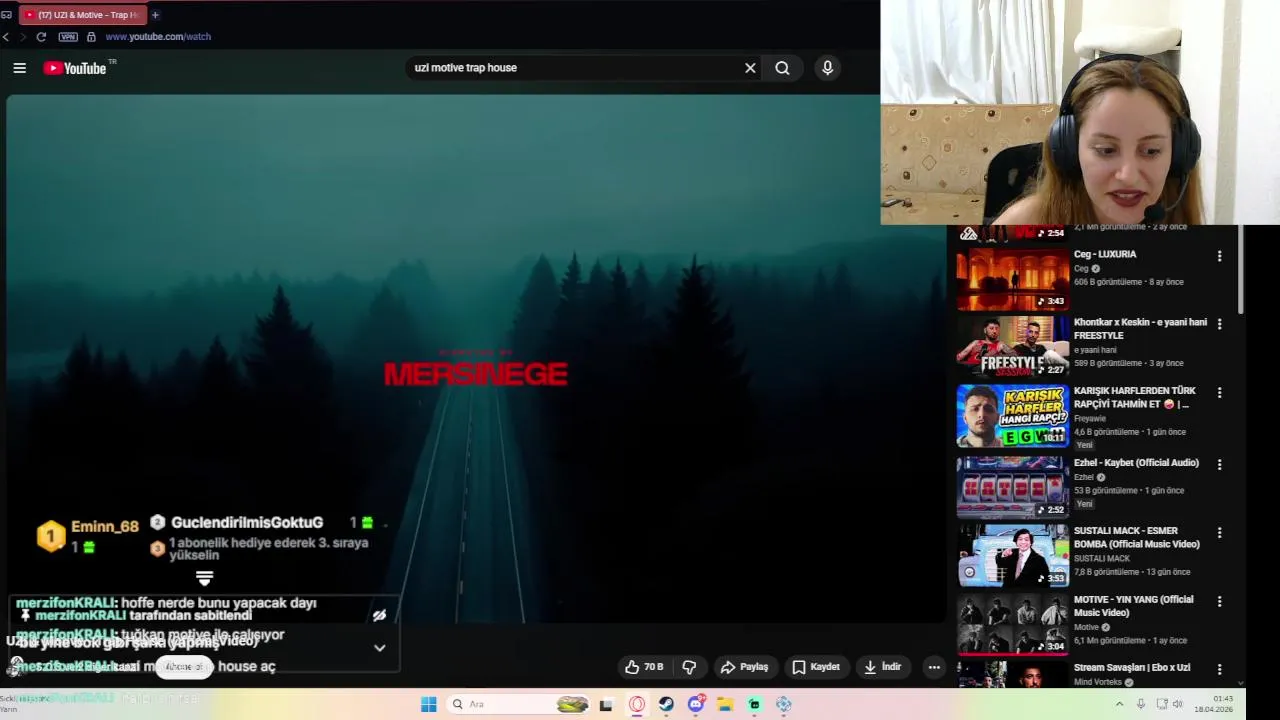Clear the search query with the X
Viewport: 1280px width, 720px height.
coord(750,68)
